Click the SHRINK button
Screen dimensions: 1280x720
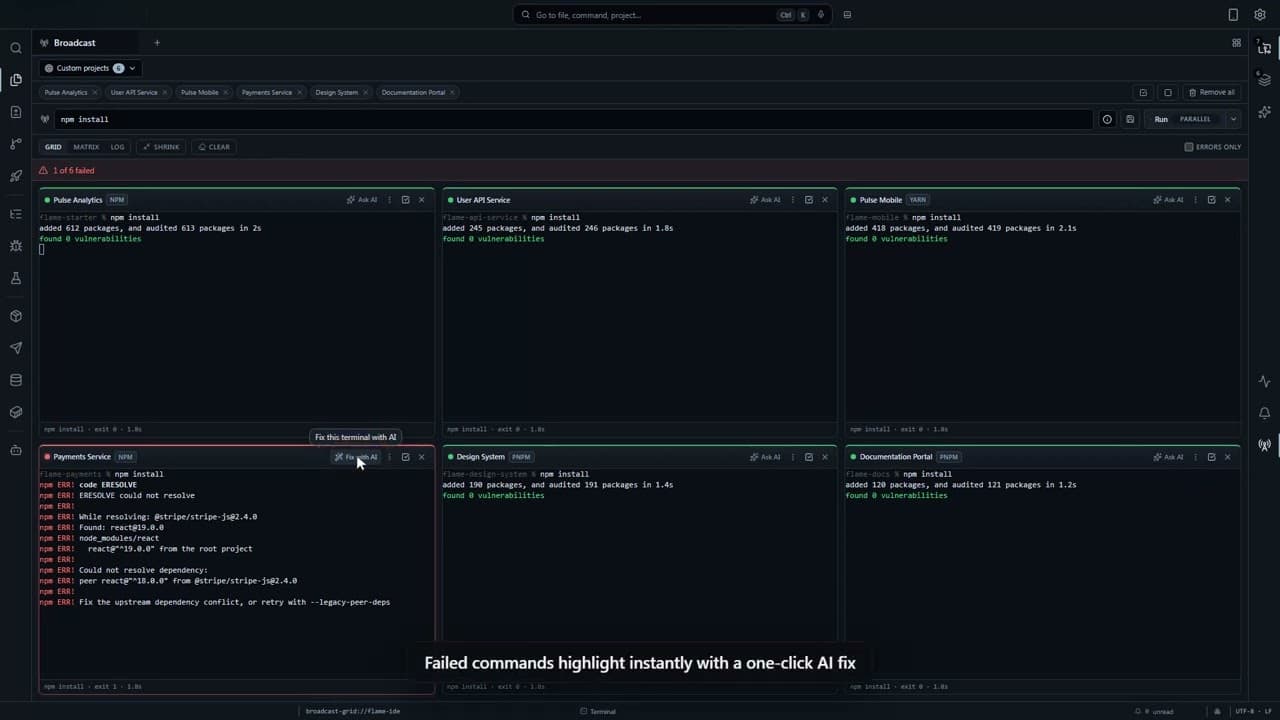point(161,147)
